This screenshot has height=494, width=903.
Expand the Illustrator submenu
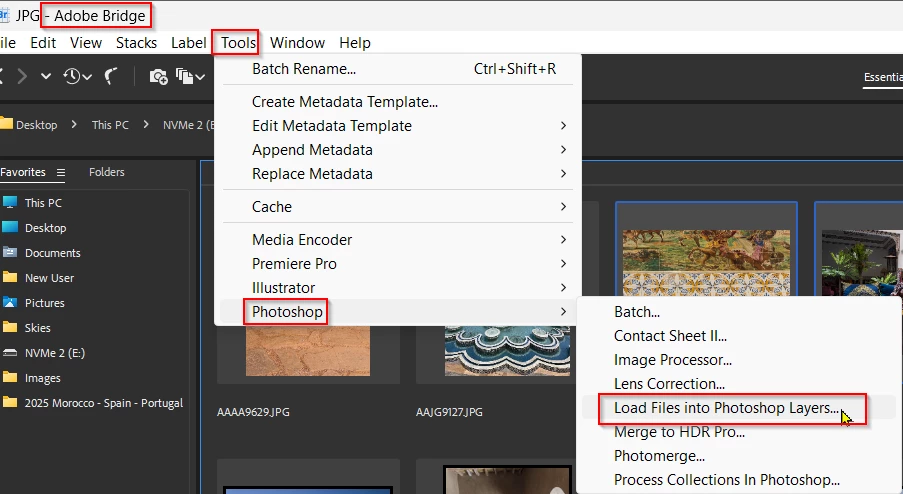pyautogui.click(x=563, y=288)
